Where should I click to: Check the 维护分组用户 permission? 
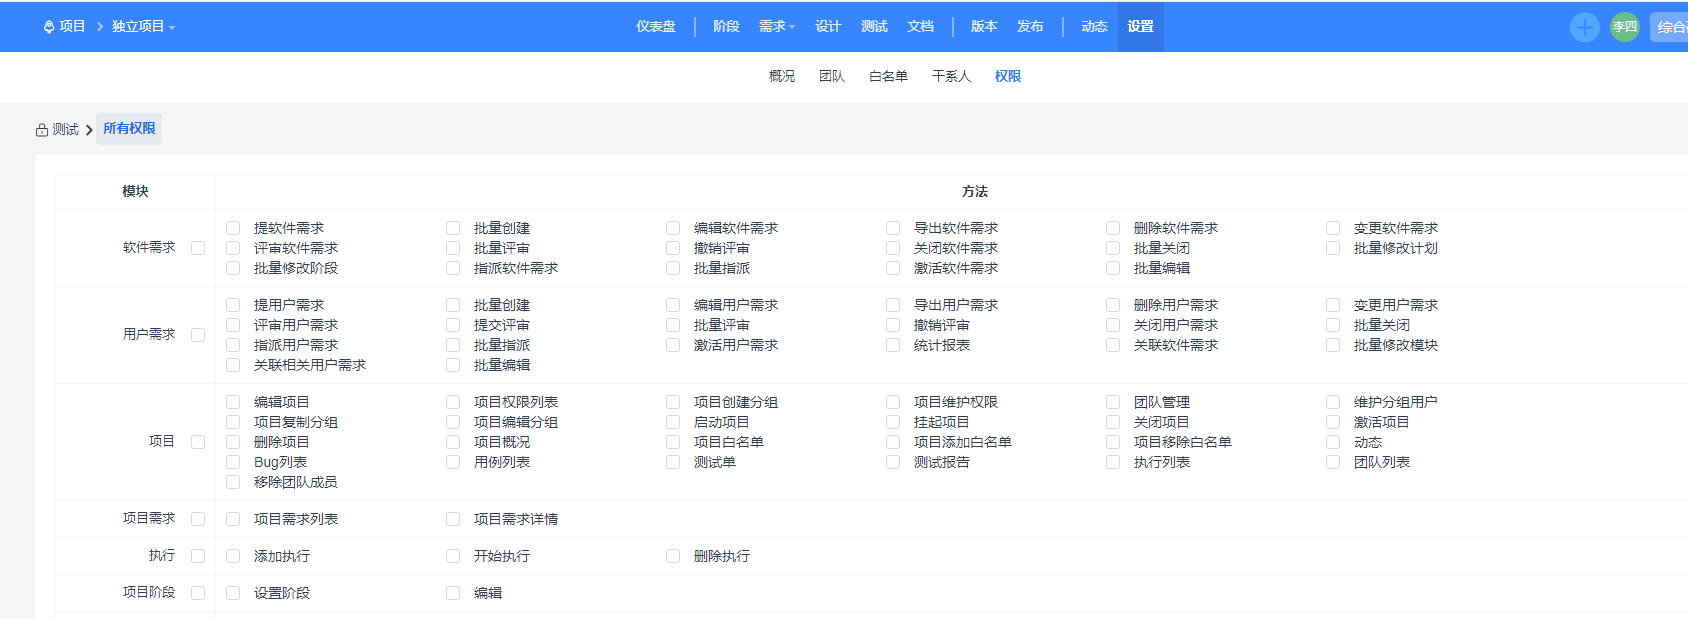pyautogui.click(x=1333, y=402)
